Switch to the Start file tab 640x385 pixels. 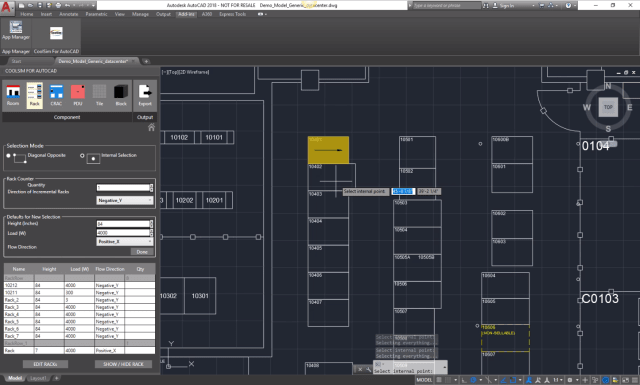(16, 61)
